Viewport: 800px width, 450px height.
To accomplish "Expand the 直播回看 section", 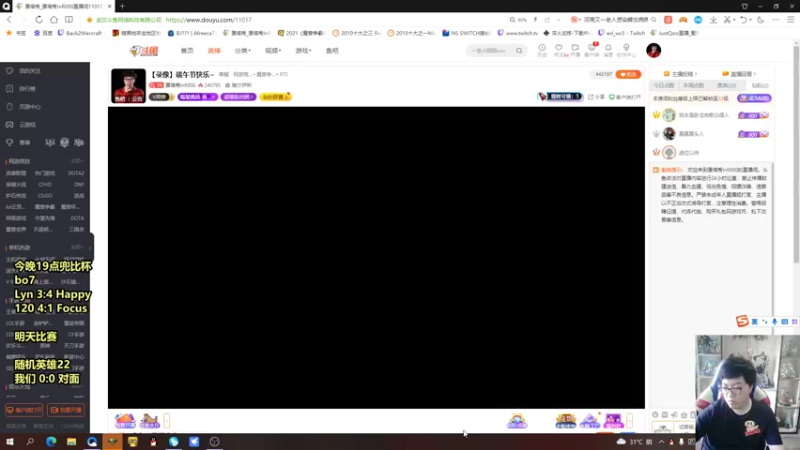I will coord(739,74).
